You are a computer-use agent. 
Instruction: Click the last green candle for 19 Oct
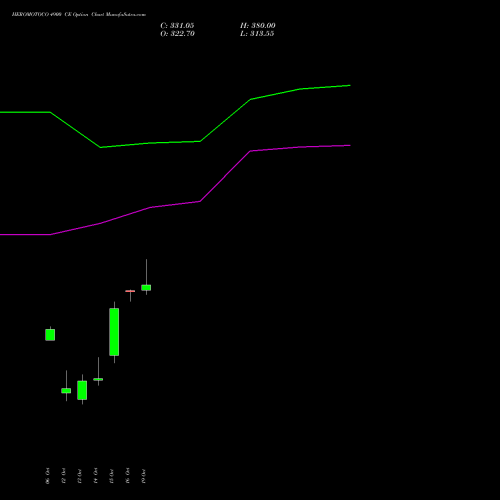[x=146, y=288]
